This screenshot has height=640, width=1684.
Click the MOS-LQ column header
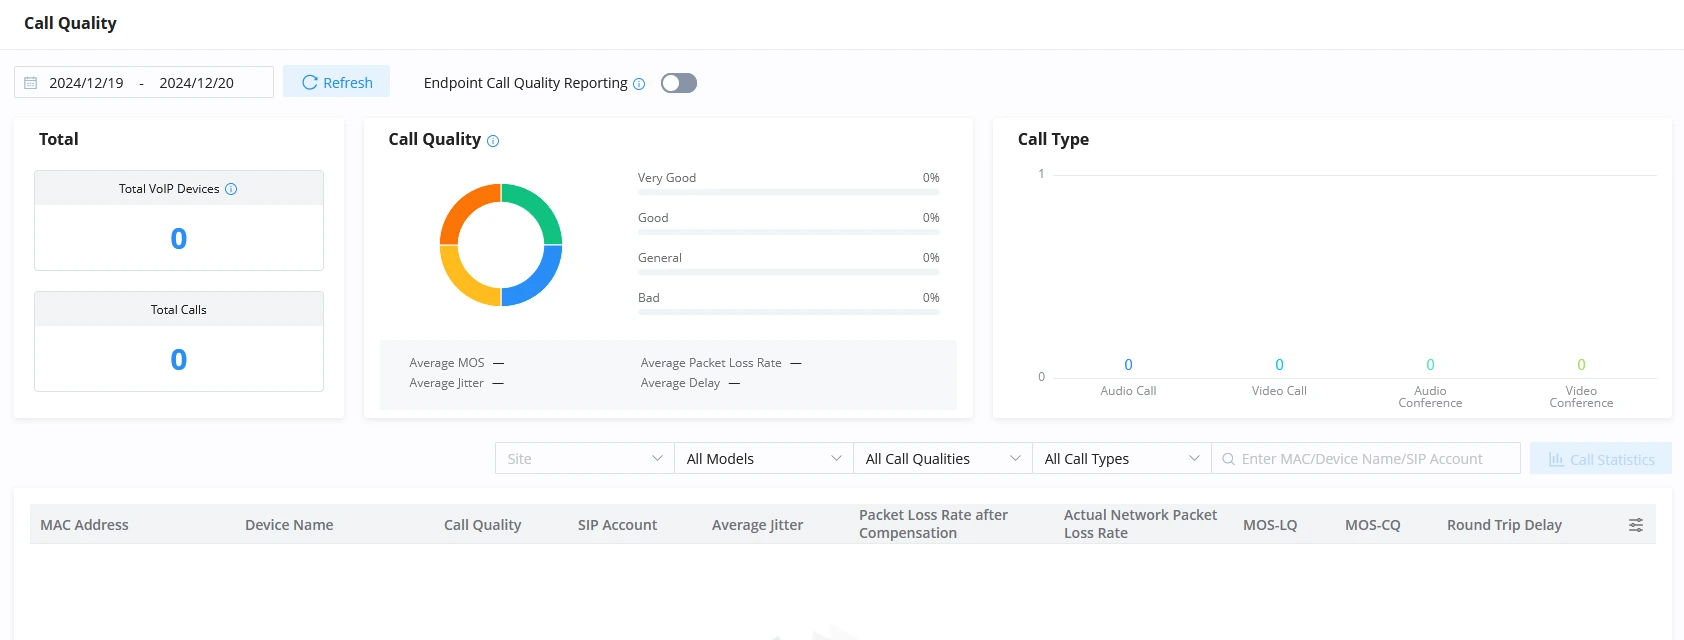1270,525
